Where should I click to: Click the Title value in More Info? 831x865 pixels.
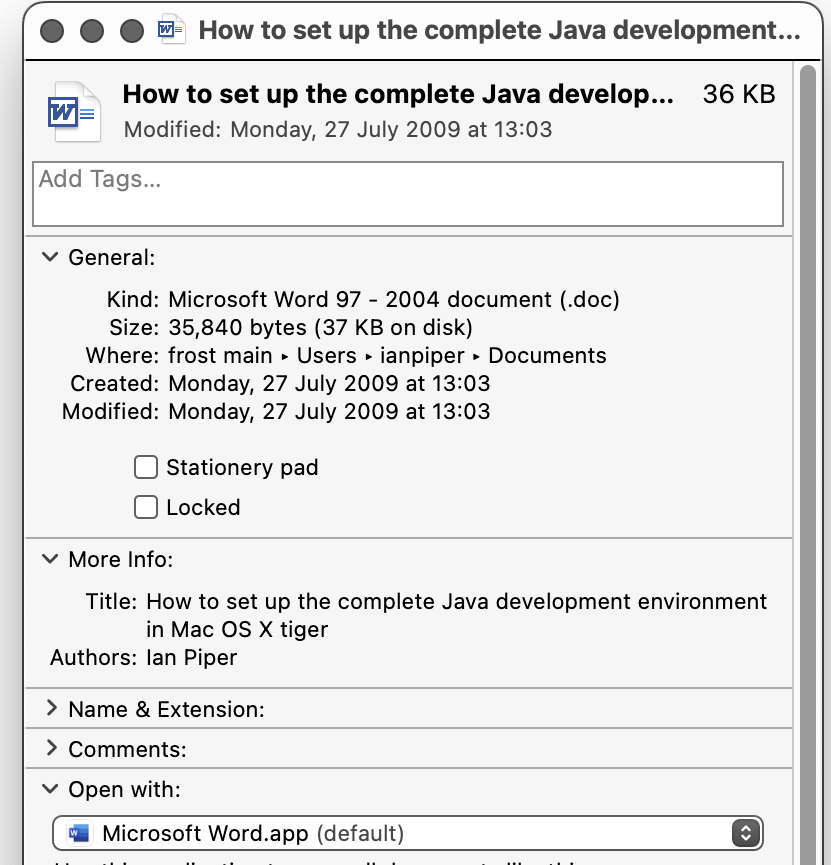456,615
